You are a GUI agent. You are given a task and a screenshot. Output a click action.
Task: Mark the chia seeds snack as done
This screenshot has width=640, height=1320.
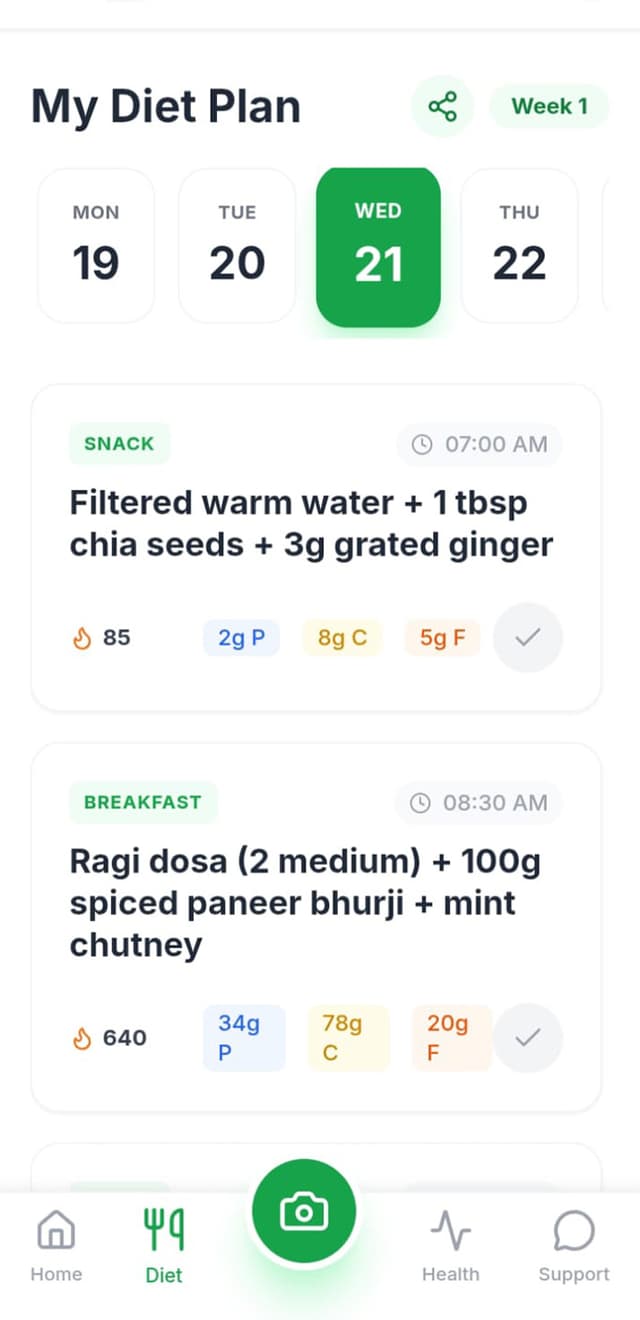[528, 637]
